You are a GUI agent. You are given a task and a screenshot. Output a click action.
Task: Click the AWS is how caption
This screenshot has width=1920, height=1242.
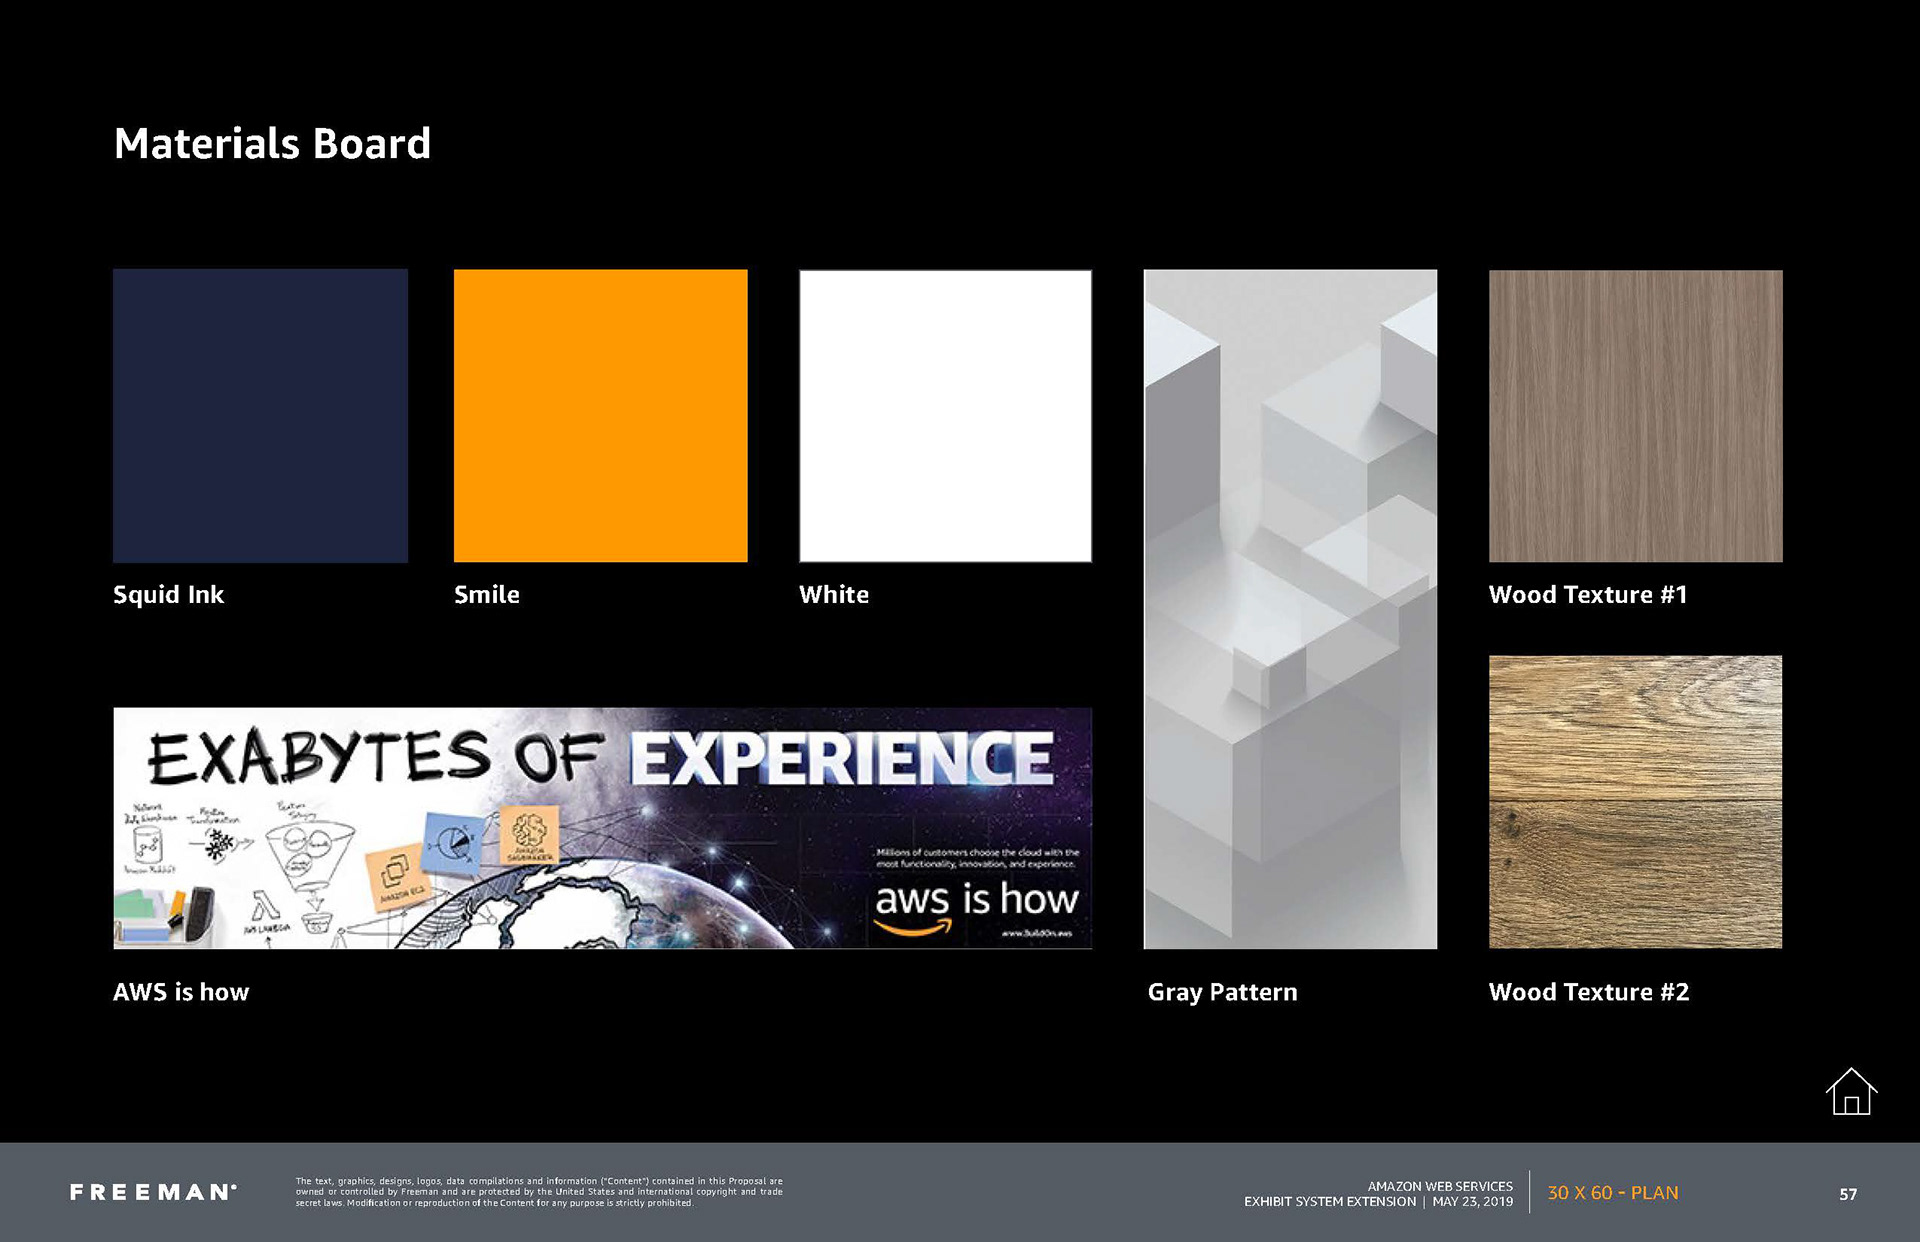tap(181, 992)
